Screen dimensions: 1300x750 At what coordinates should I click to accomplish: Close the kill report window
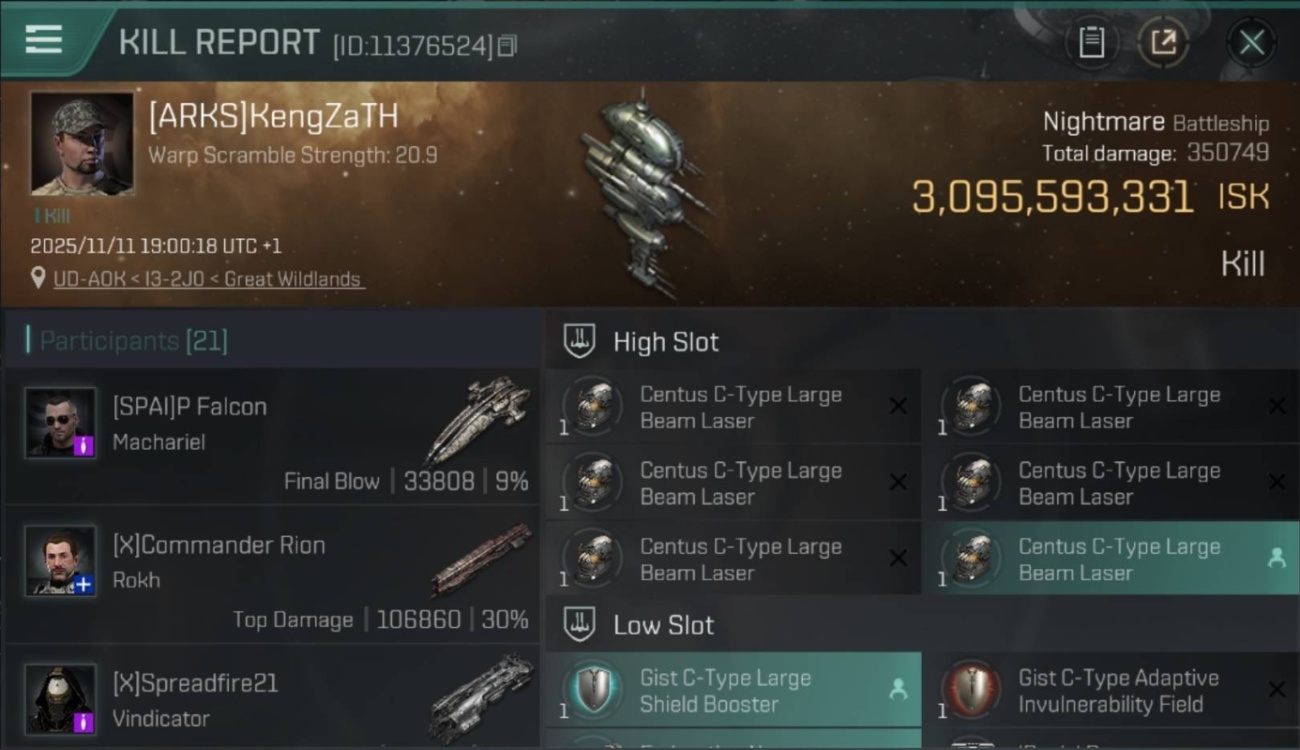coord(1251,42)
